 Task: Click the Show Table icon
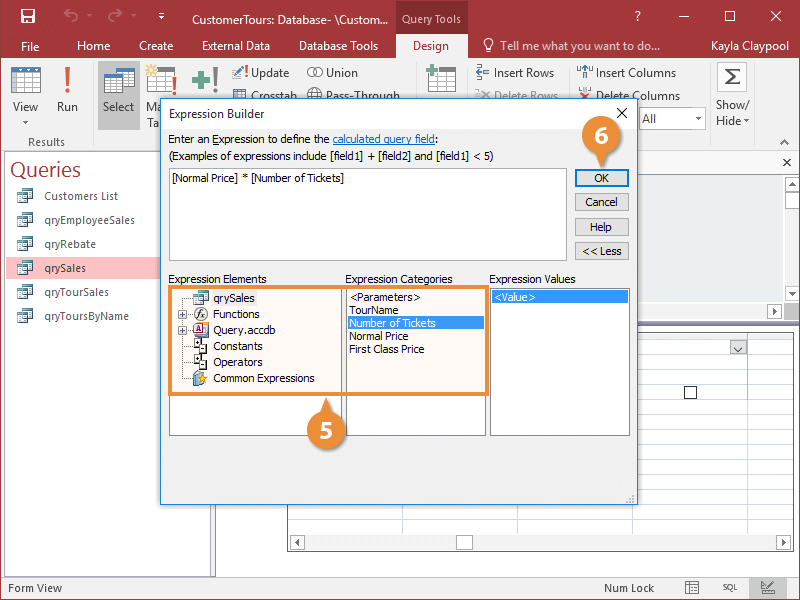coord(441,79)
